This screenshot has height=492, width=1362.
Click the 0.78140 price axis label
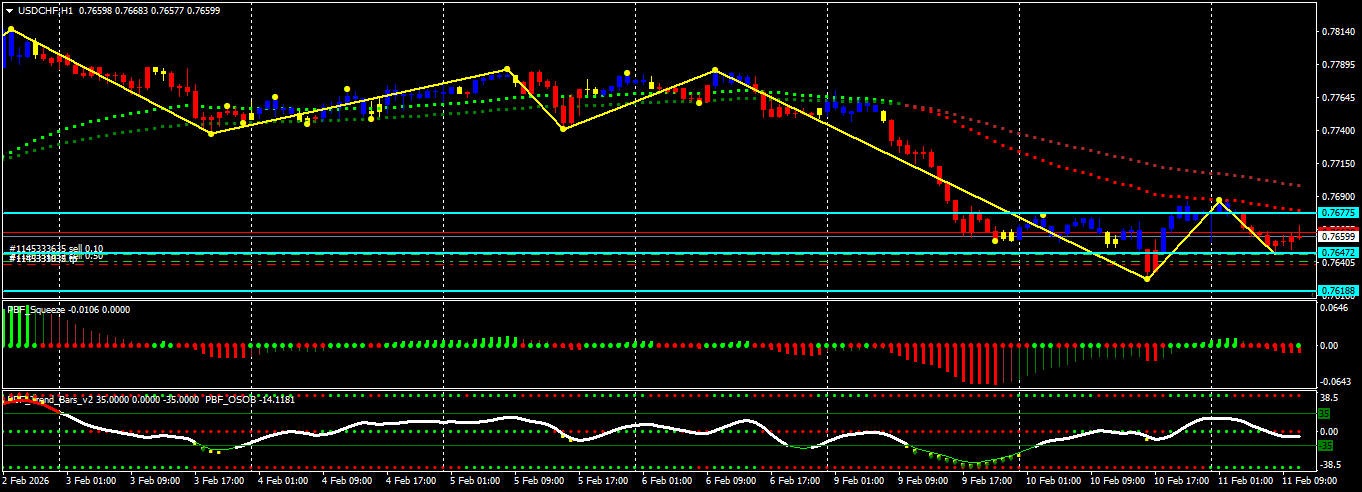pyautogui.click(x=1338, y=32)
